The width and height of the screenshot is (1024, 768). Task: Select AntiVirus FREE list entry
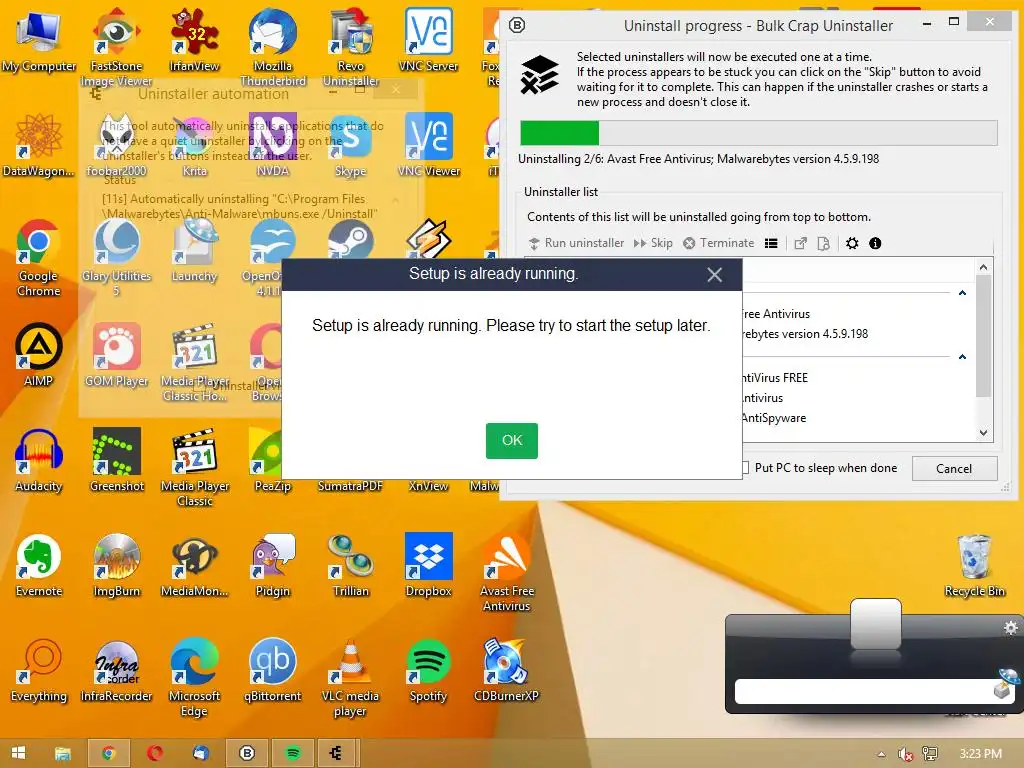(x=775, y=378)
